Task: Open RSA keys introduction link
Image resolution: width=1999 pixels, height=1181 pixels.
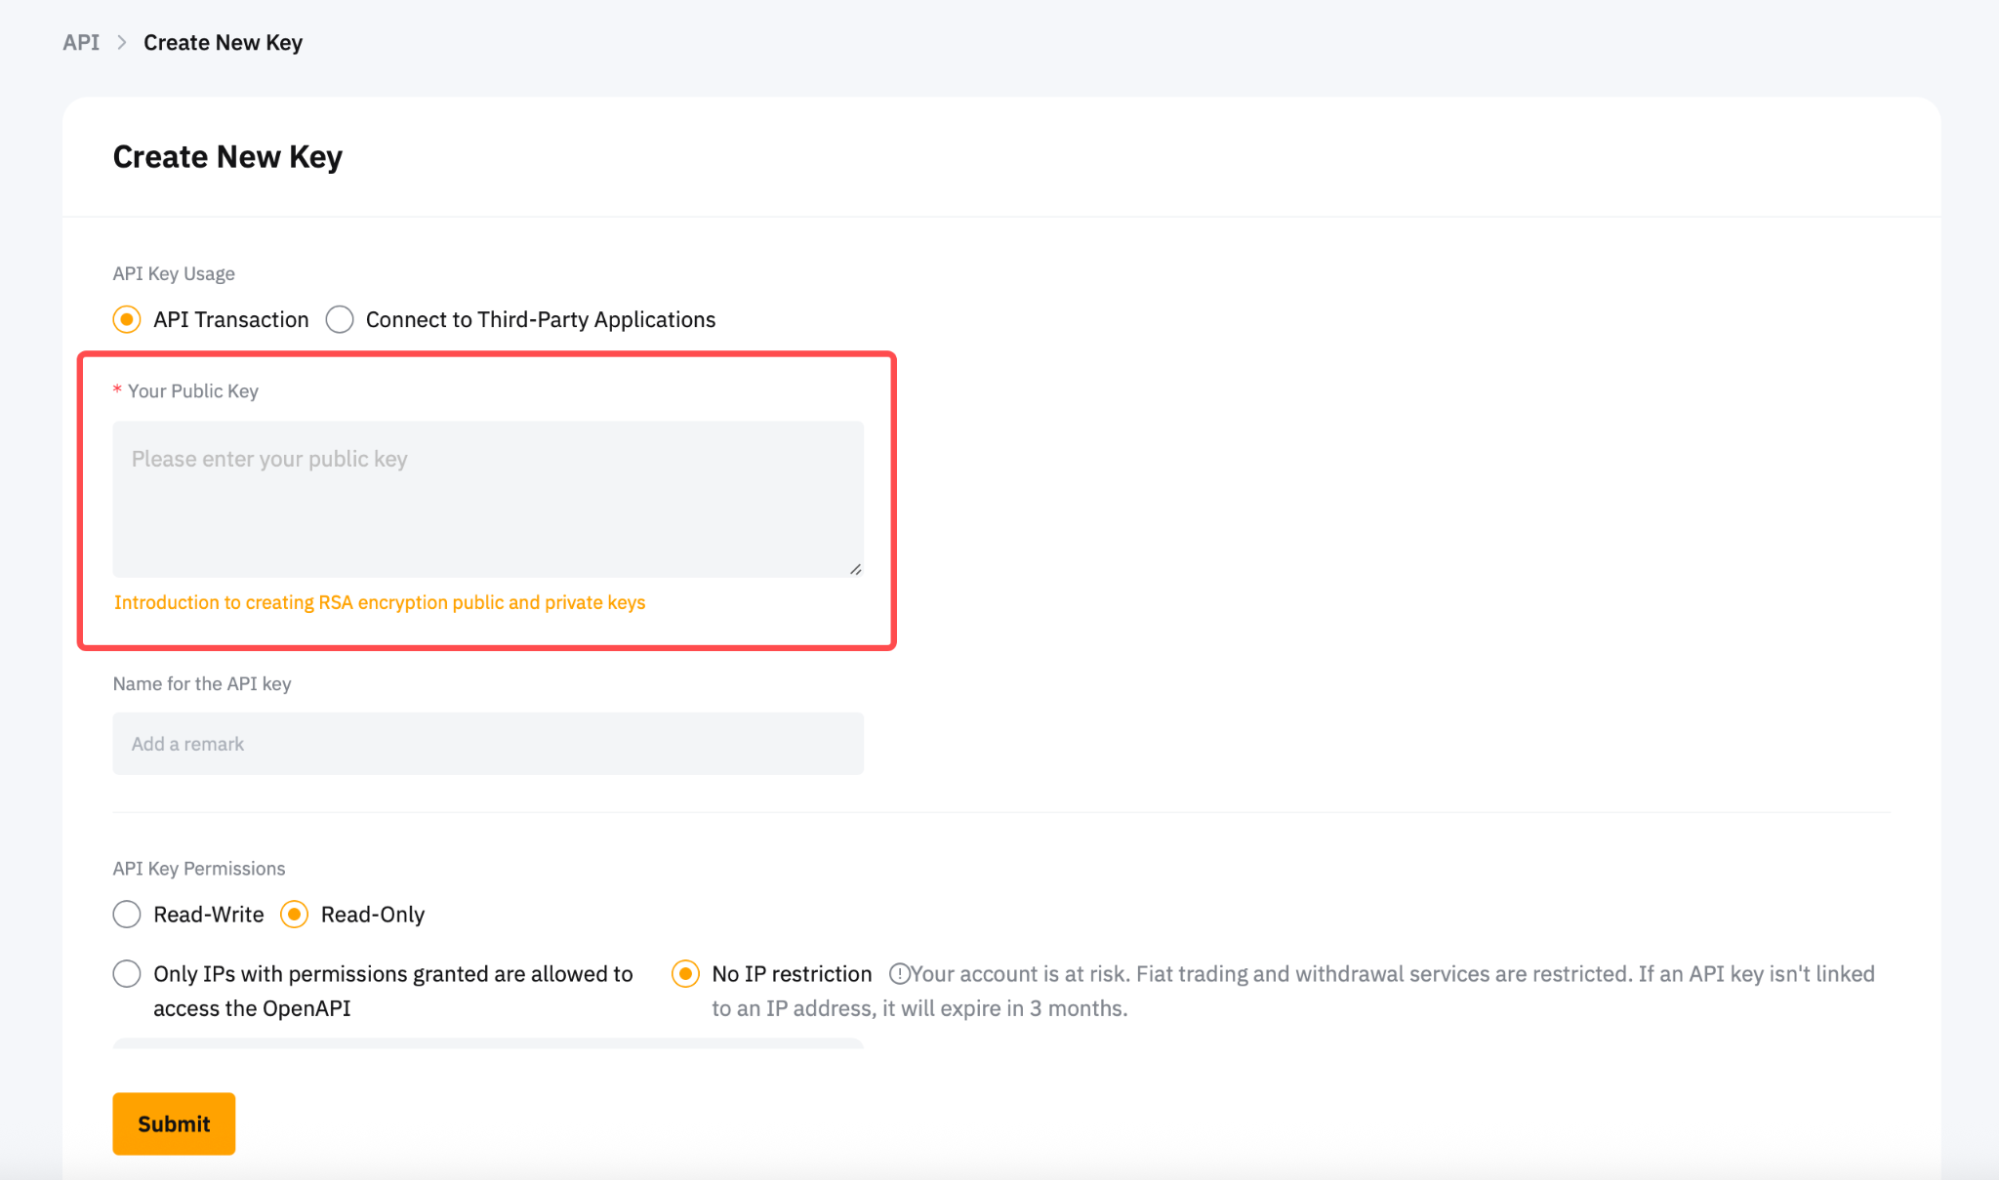Action: (379, 602)
